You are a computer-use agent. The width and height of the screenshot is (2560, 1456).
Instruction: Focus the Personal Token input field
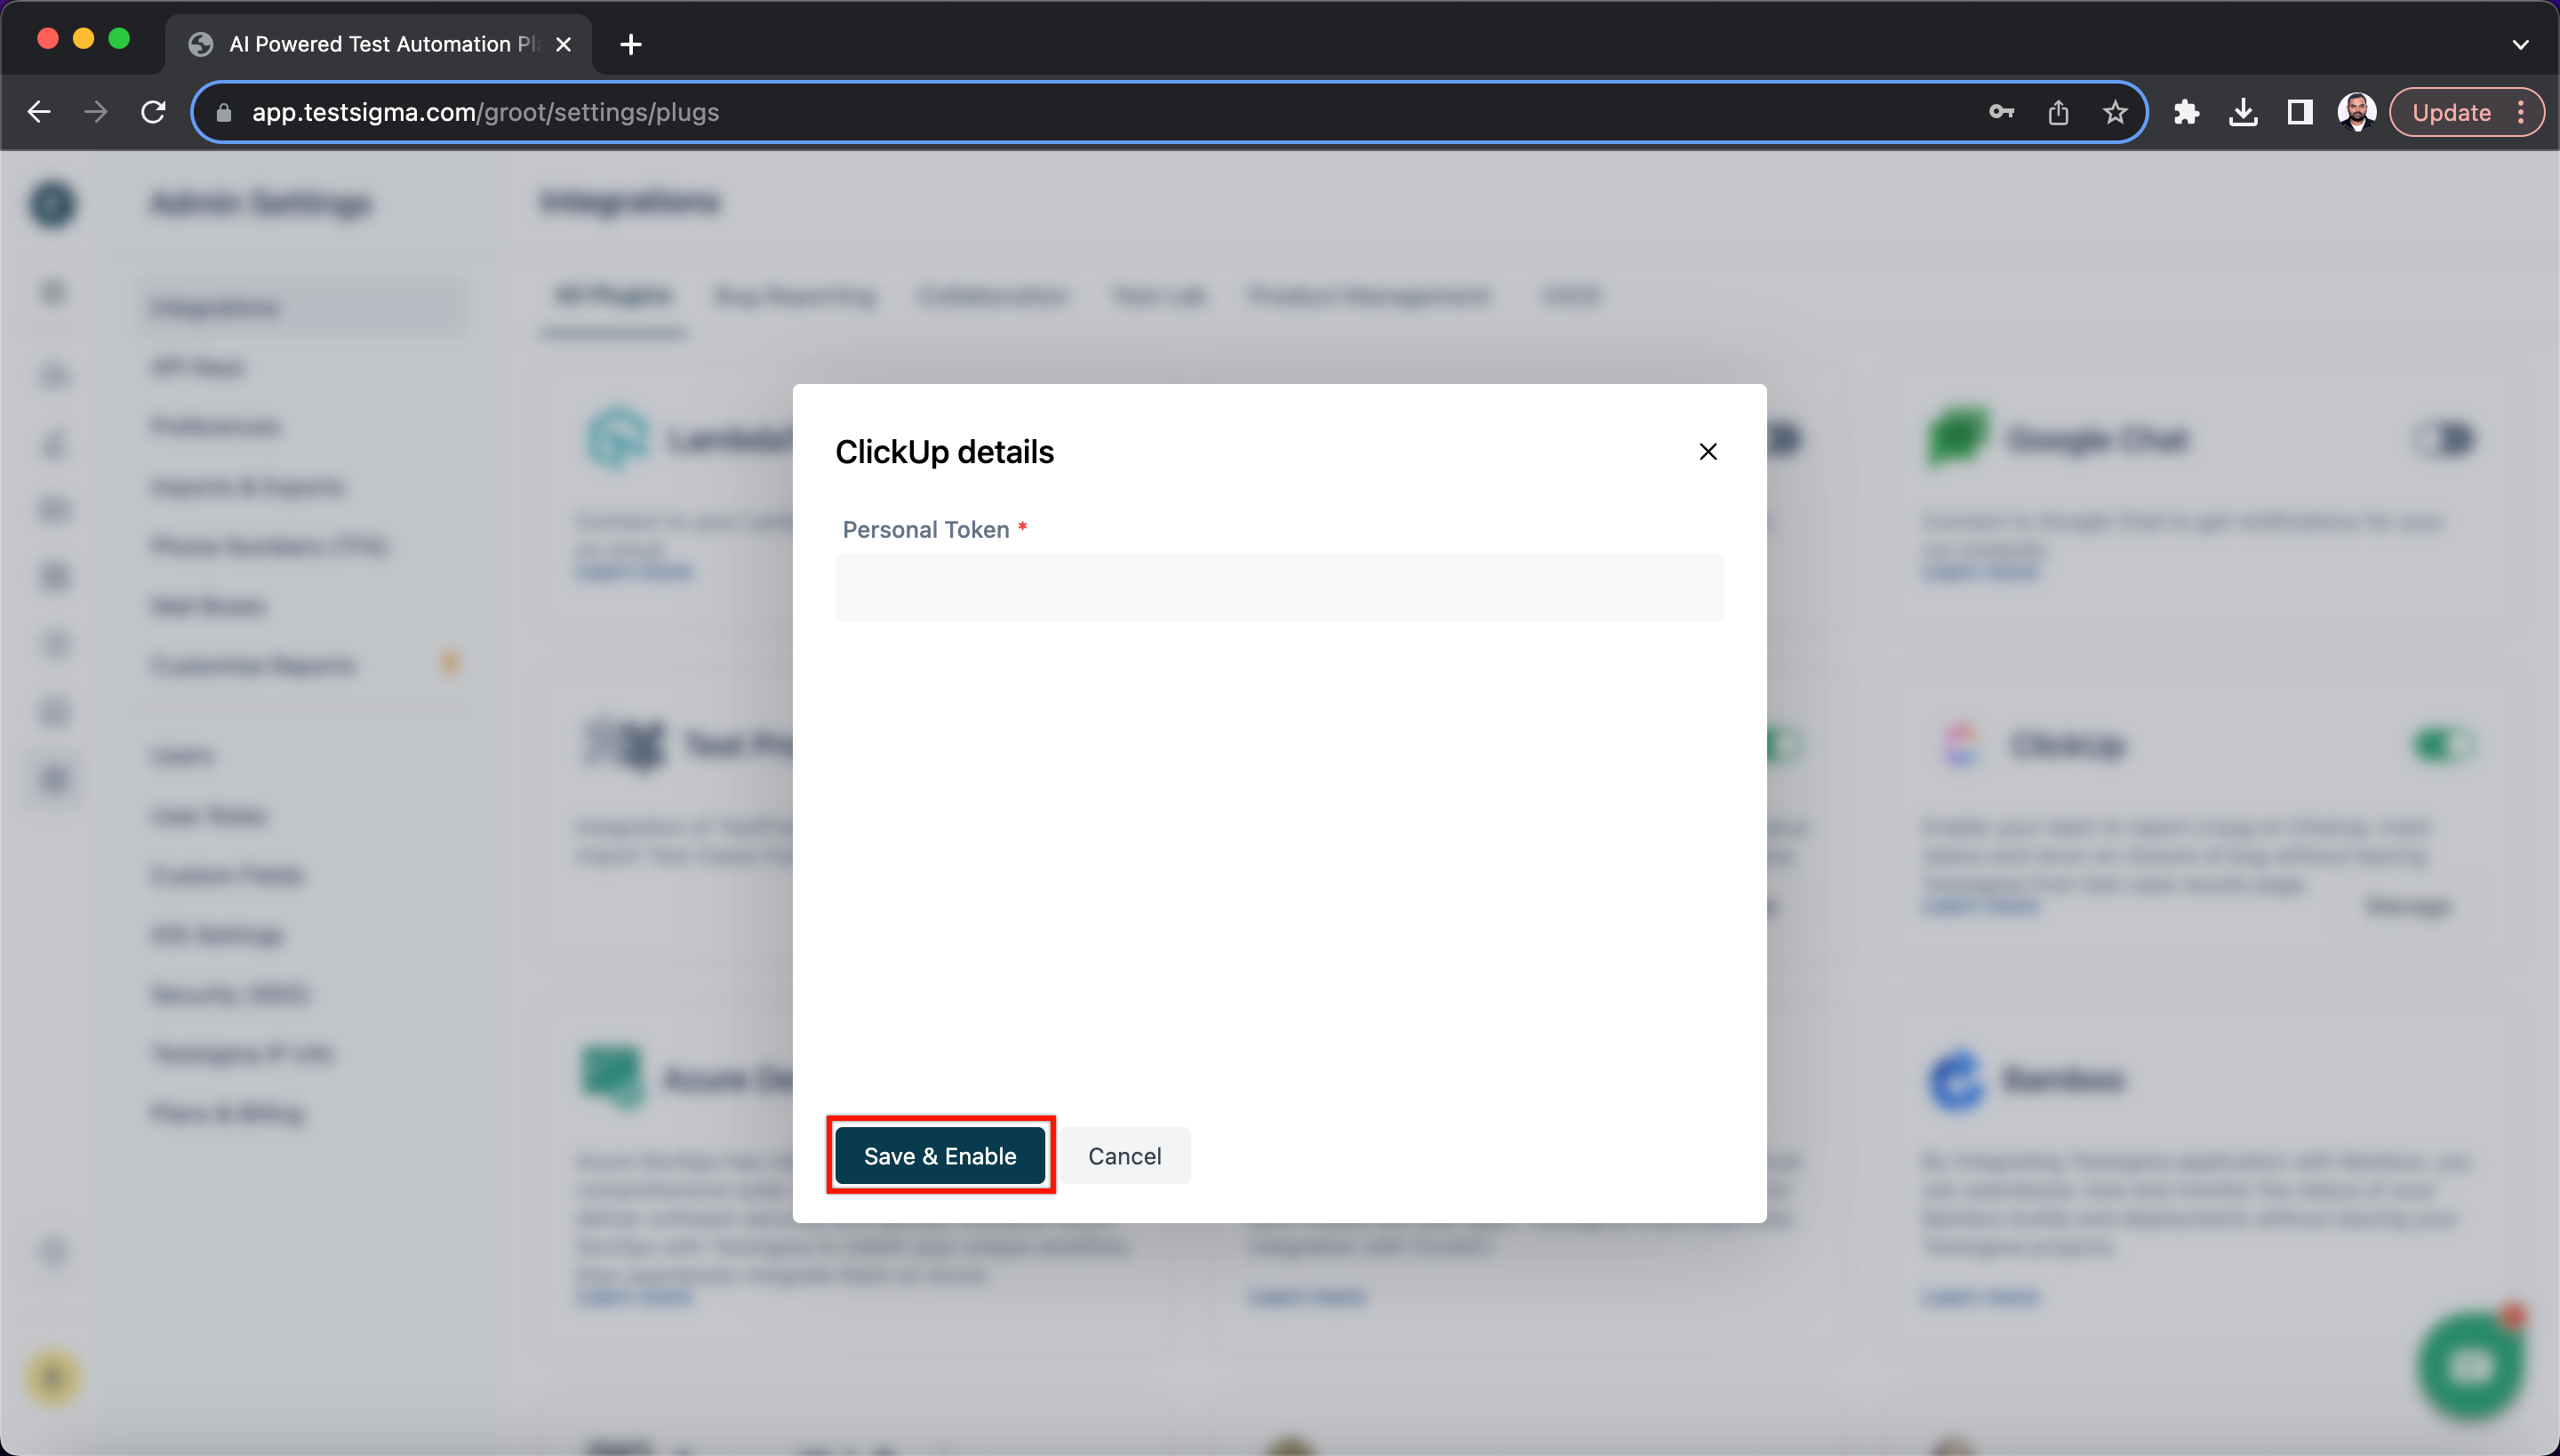pos(1278,588)
